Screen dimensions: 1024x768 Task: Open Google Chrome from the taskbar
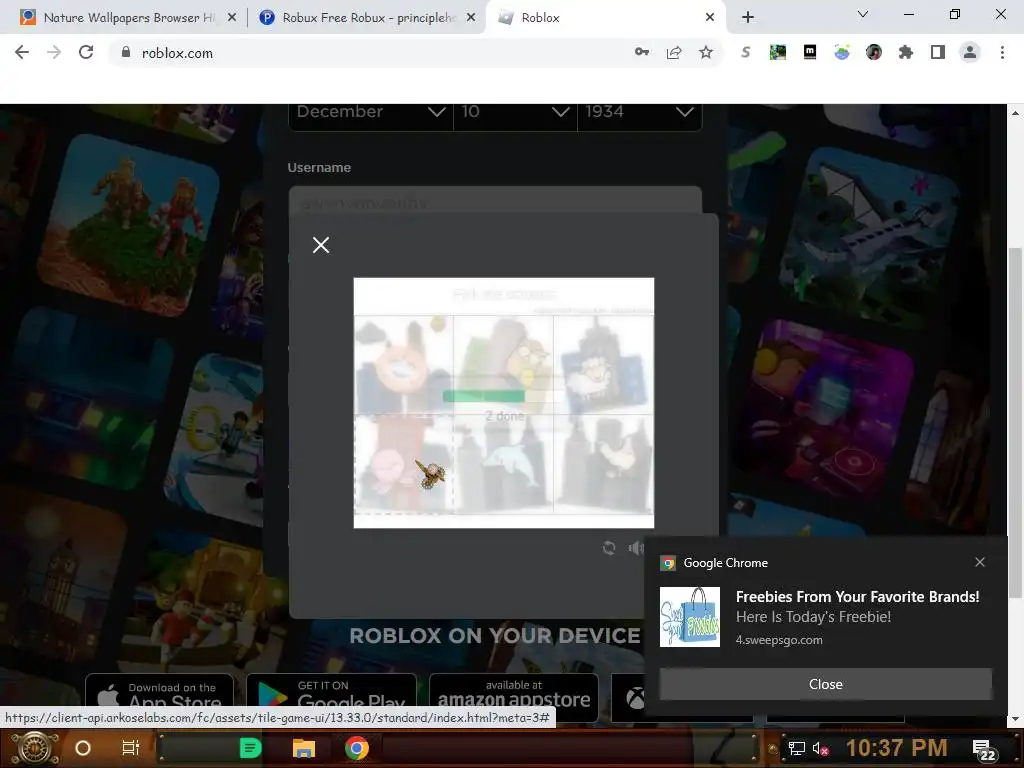click(x=357, y=748)
